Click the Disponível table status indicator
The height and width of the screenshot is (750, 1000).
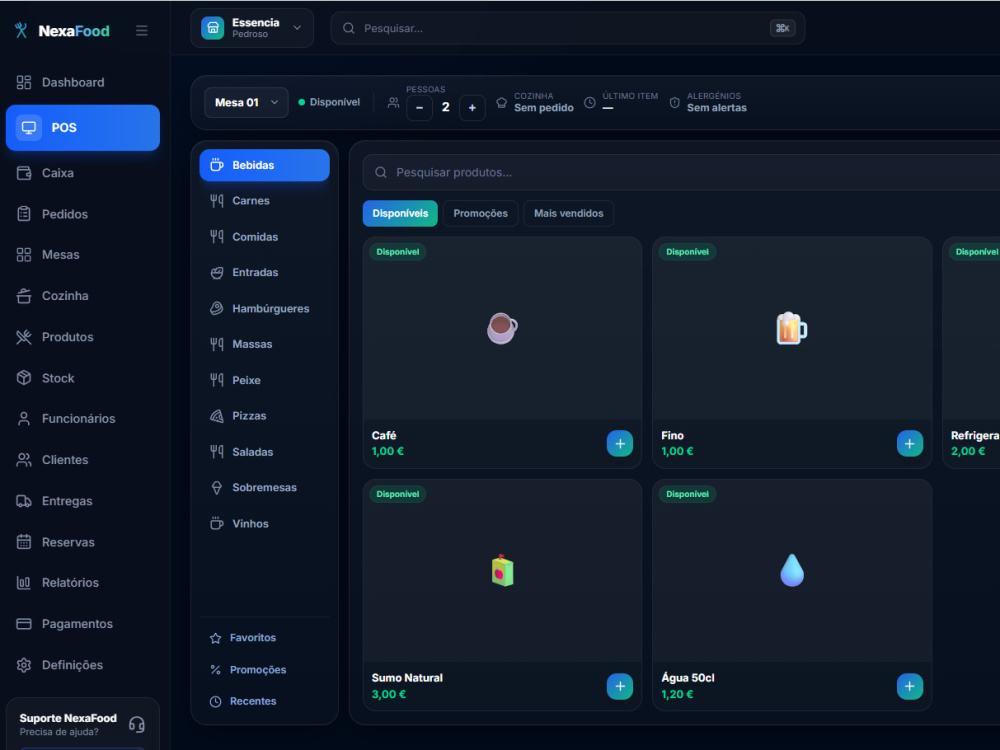point(329,102)
